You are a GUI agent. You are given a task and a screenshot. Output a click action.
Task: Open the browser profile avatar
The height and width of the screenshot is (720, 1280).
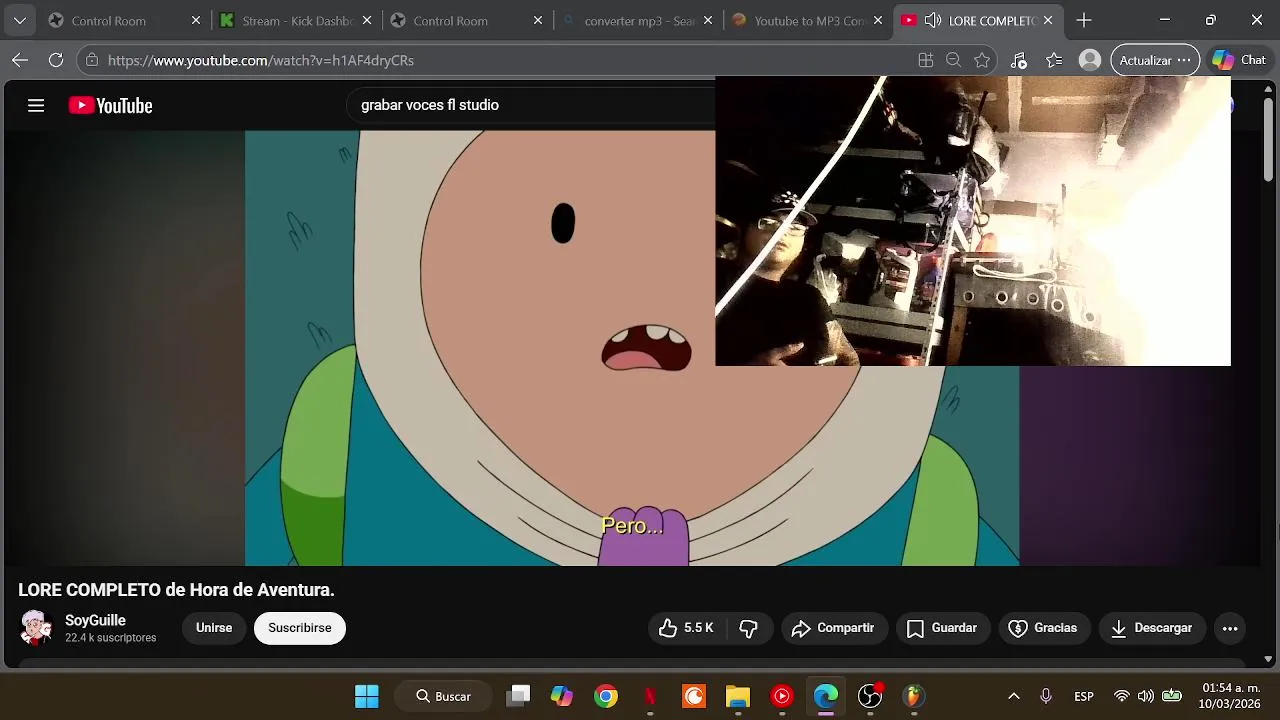pyautogui.click(x=1090, y=60)
